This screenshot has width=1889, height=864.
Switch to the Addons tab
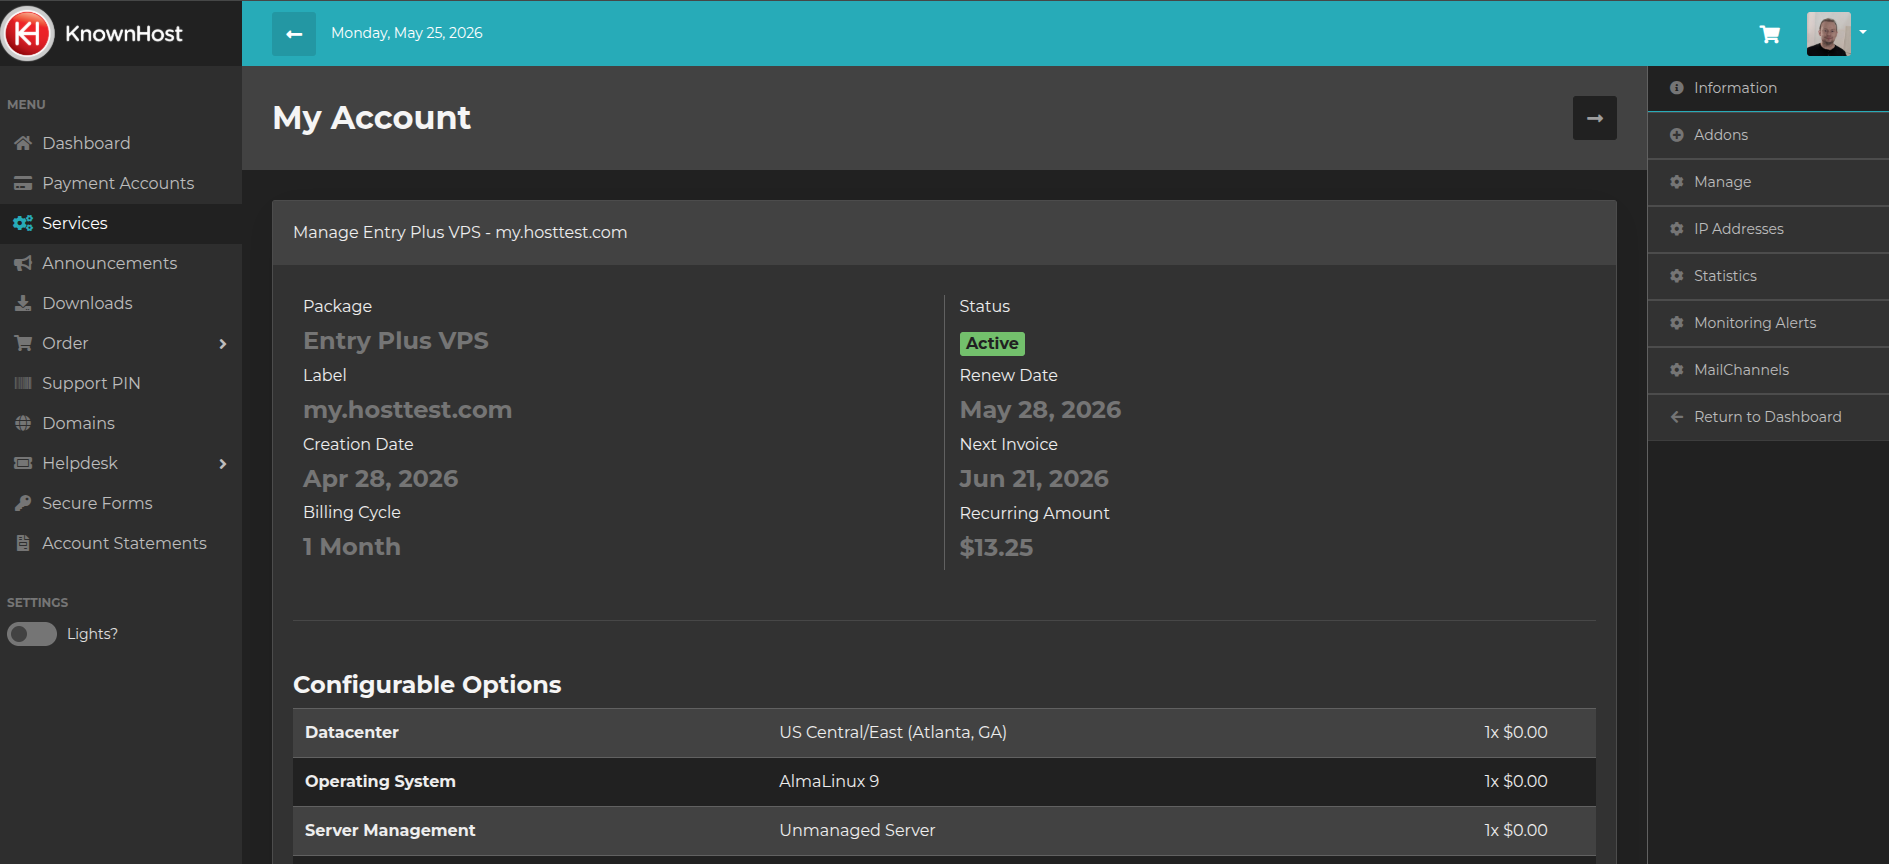click(1768, 135)
